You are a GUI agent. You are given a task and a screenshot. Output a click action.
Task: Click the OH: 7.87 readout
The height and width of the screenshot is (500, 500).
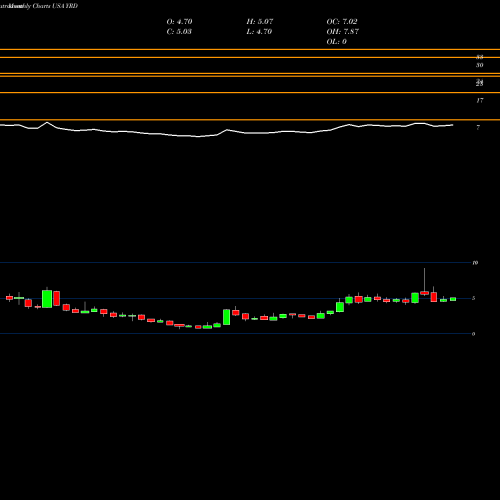(343, 32)
